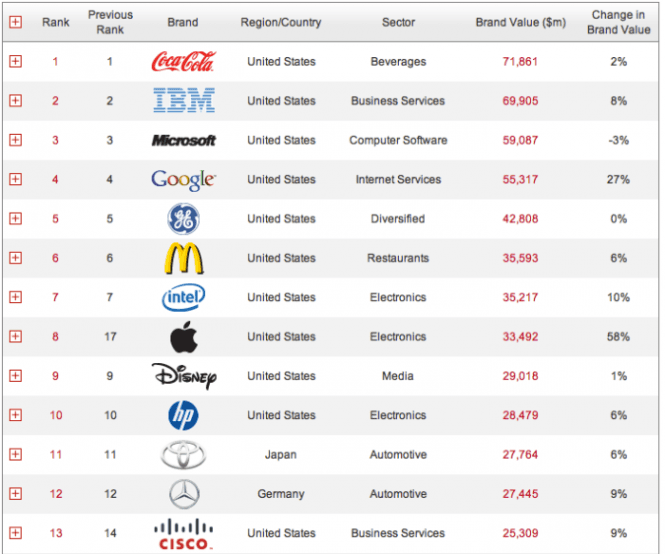Expand the rank 1 Coca-Cola row
This screenshot has width=665, height=554.
pyautogui.click(x=15, y=62)
